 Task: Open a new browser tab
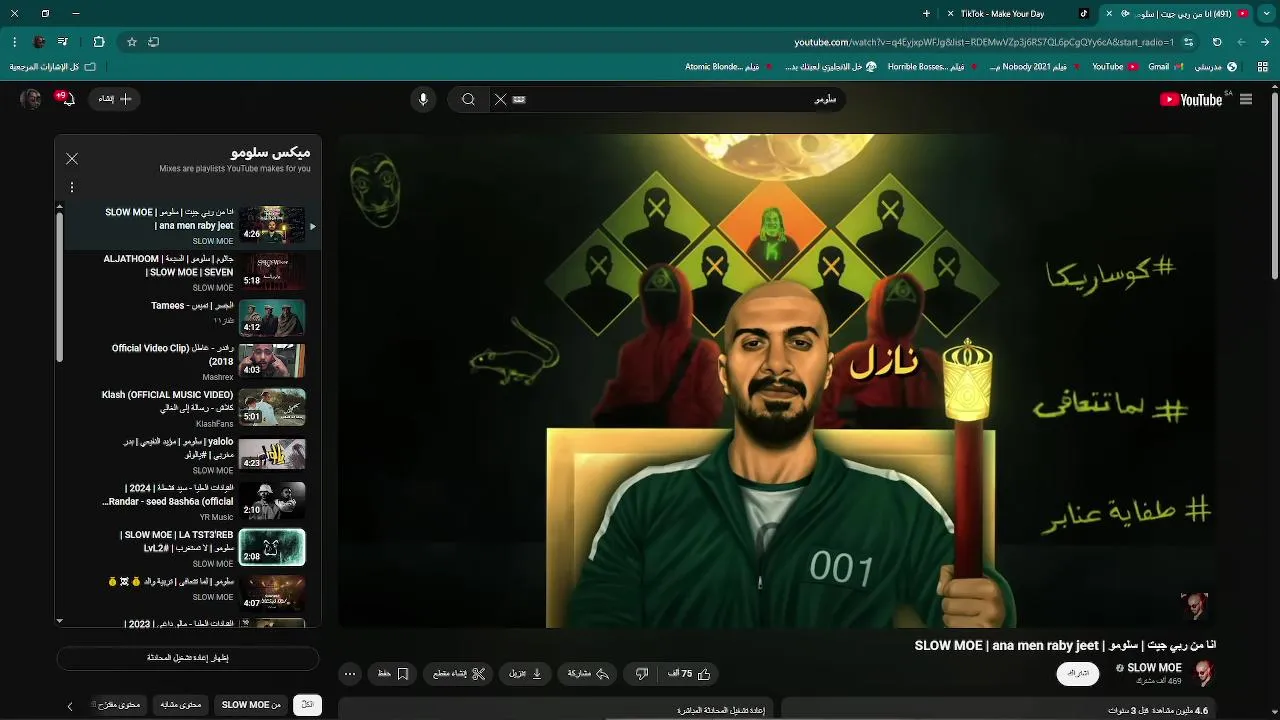926,14
